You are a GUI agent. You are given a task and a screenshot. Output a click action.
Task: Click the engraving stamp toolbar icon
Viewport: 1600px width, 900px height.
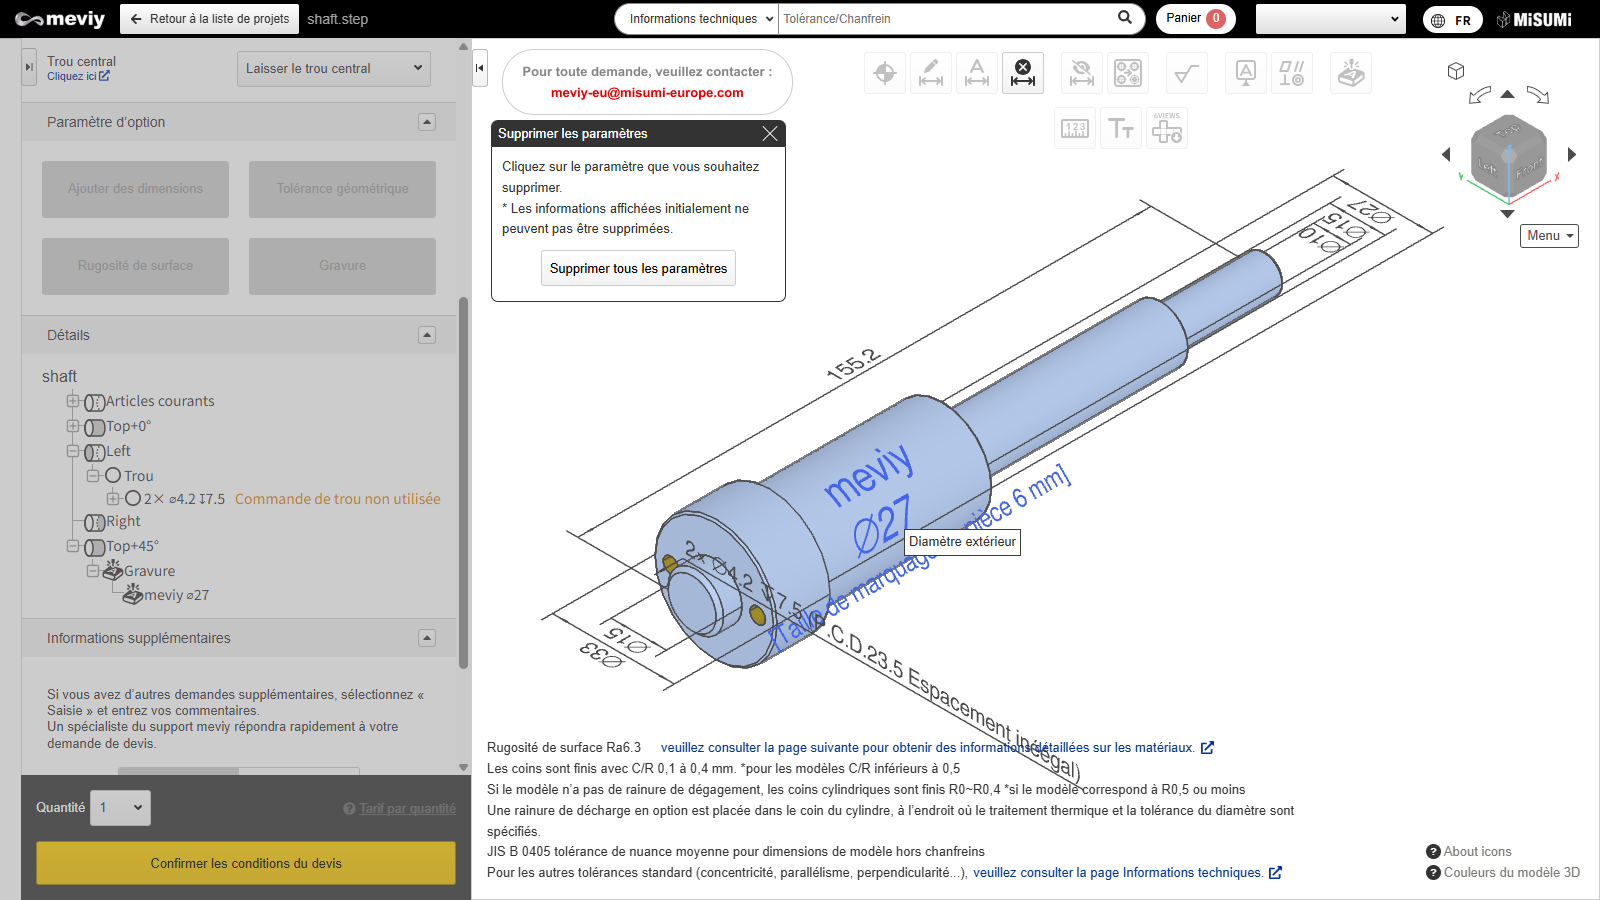pyautogui.click(x=1350, y=73)
